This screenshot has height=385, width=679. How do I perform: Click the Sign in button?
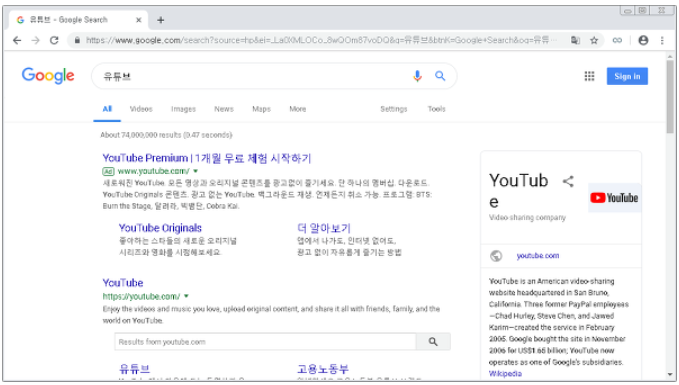pos(627,76)
